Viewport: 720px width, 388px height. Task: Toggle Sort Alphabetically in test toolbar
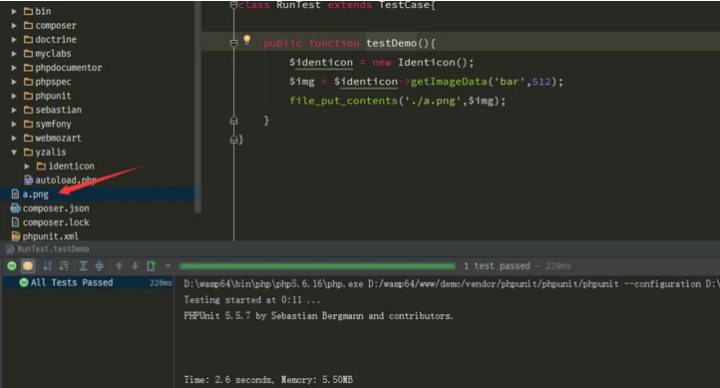point(47,266)
